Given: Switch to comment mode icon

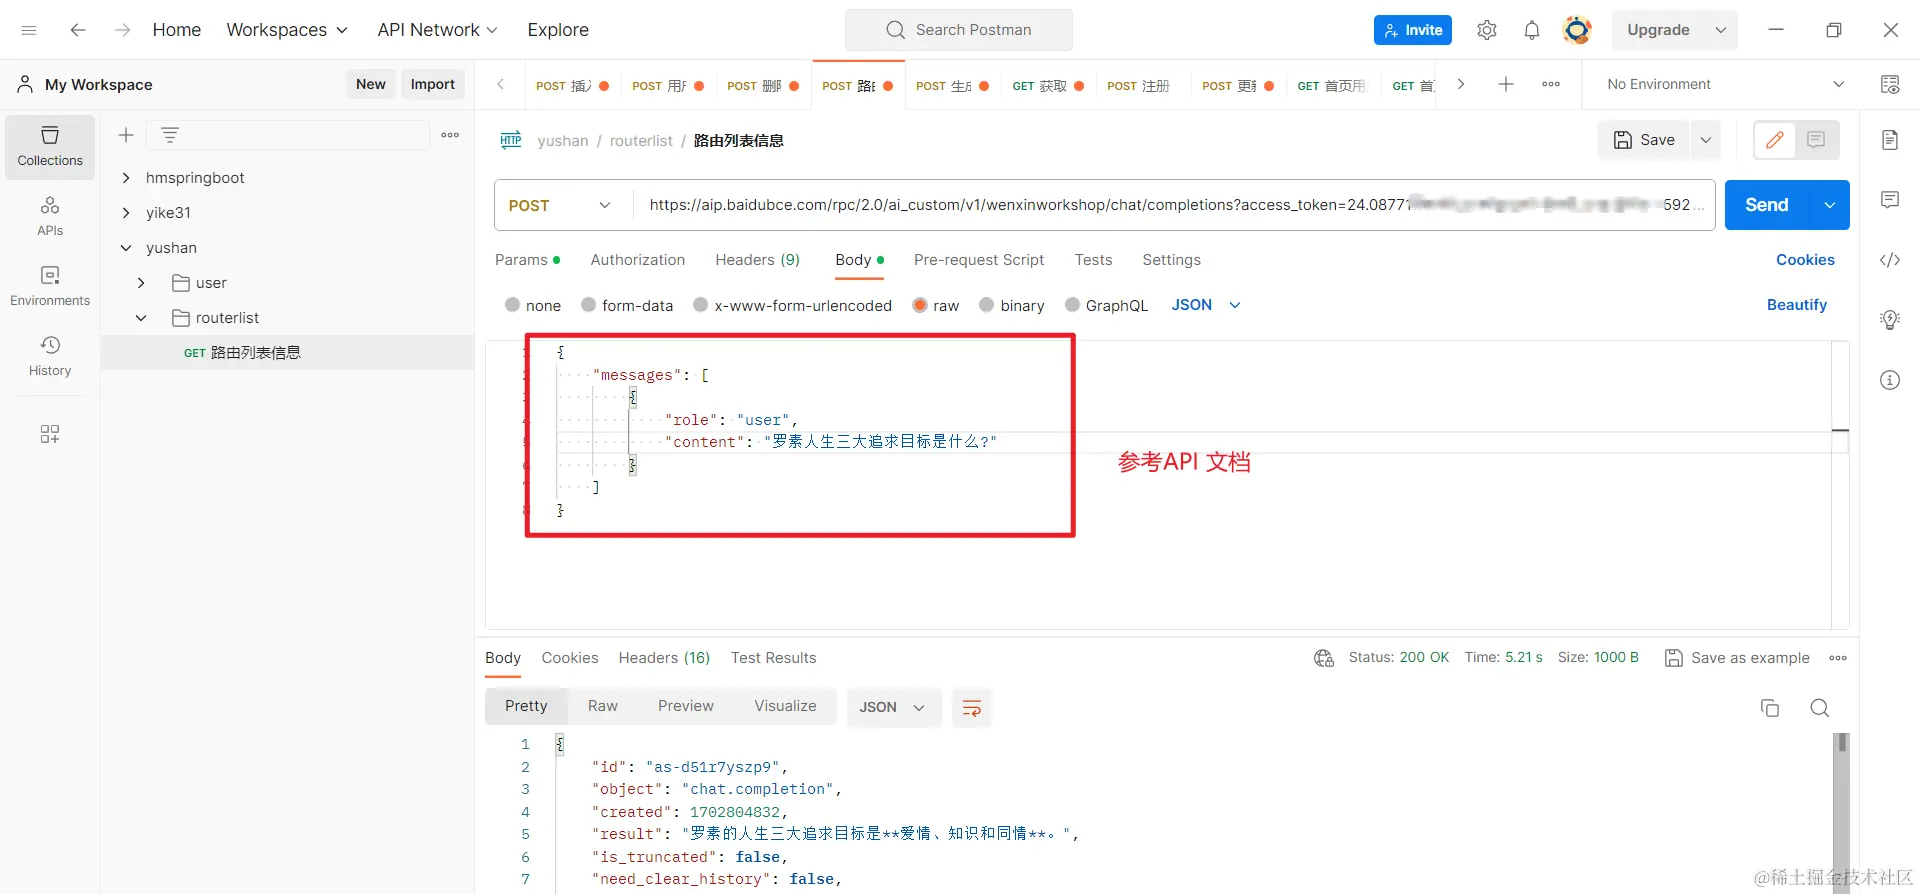Looking at the screenshot, I should click(1817, 140).
